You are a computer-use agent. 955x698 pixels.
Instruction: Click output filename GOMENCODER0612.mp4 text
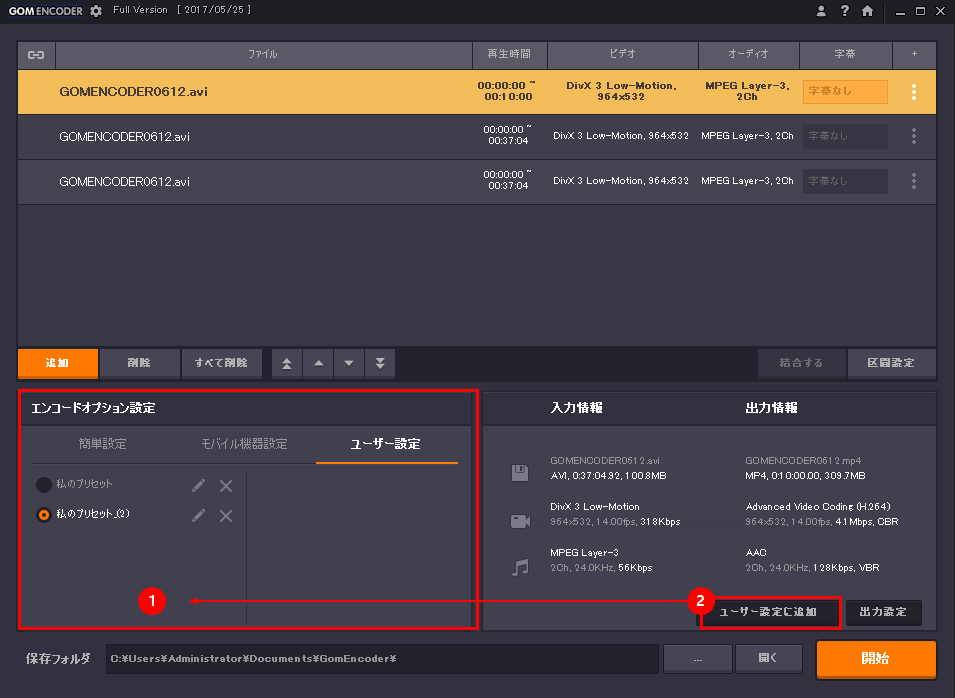(803, 461)
